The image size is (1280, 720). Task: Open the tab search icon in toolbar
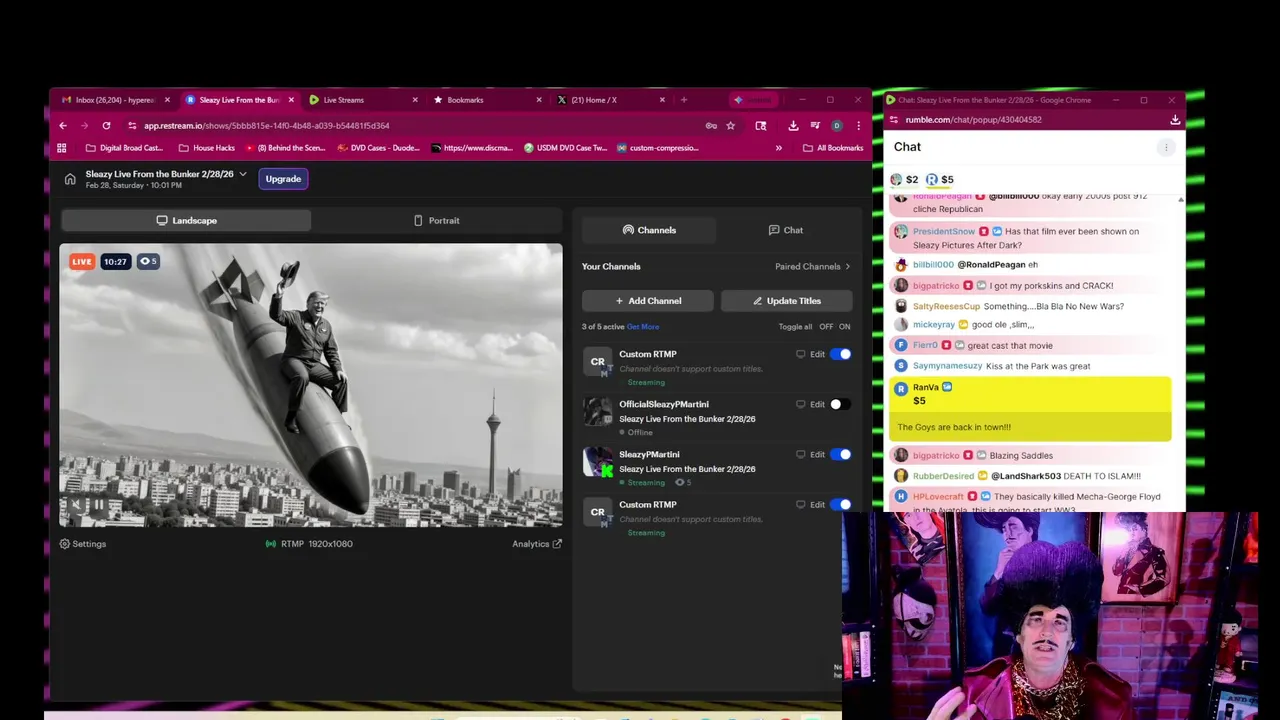[x=761, y=126]
